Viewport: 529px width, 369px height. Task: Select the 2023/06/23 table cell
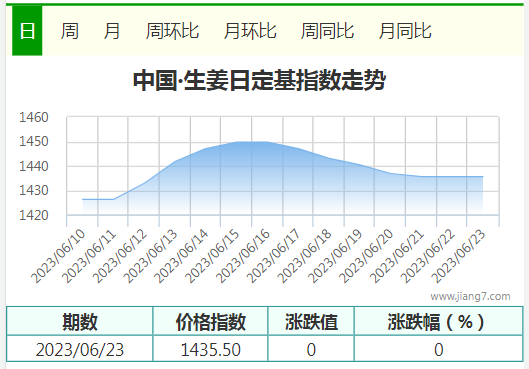click(80, 349)
